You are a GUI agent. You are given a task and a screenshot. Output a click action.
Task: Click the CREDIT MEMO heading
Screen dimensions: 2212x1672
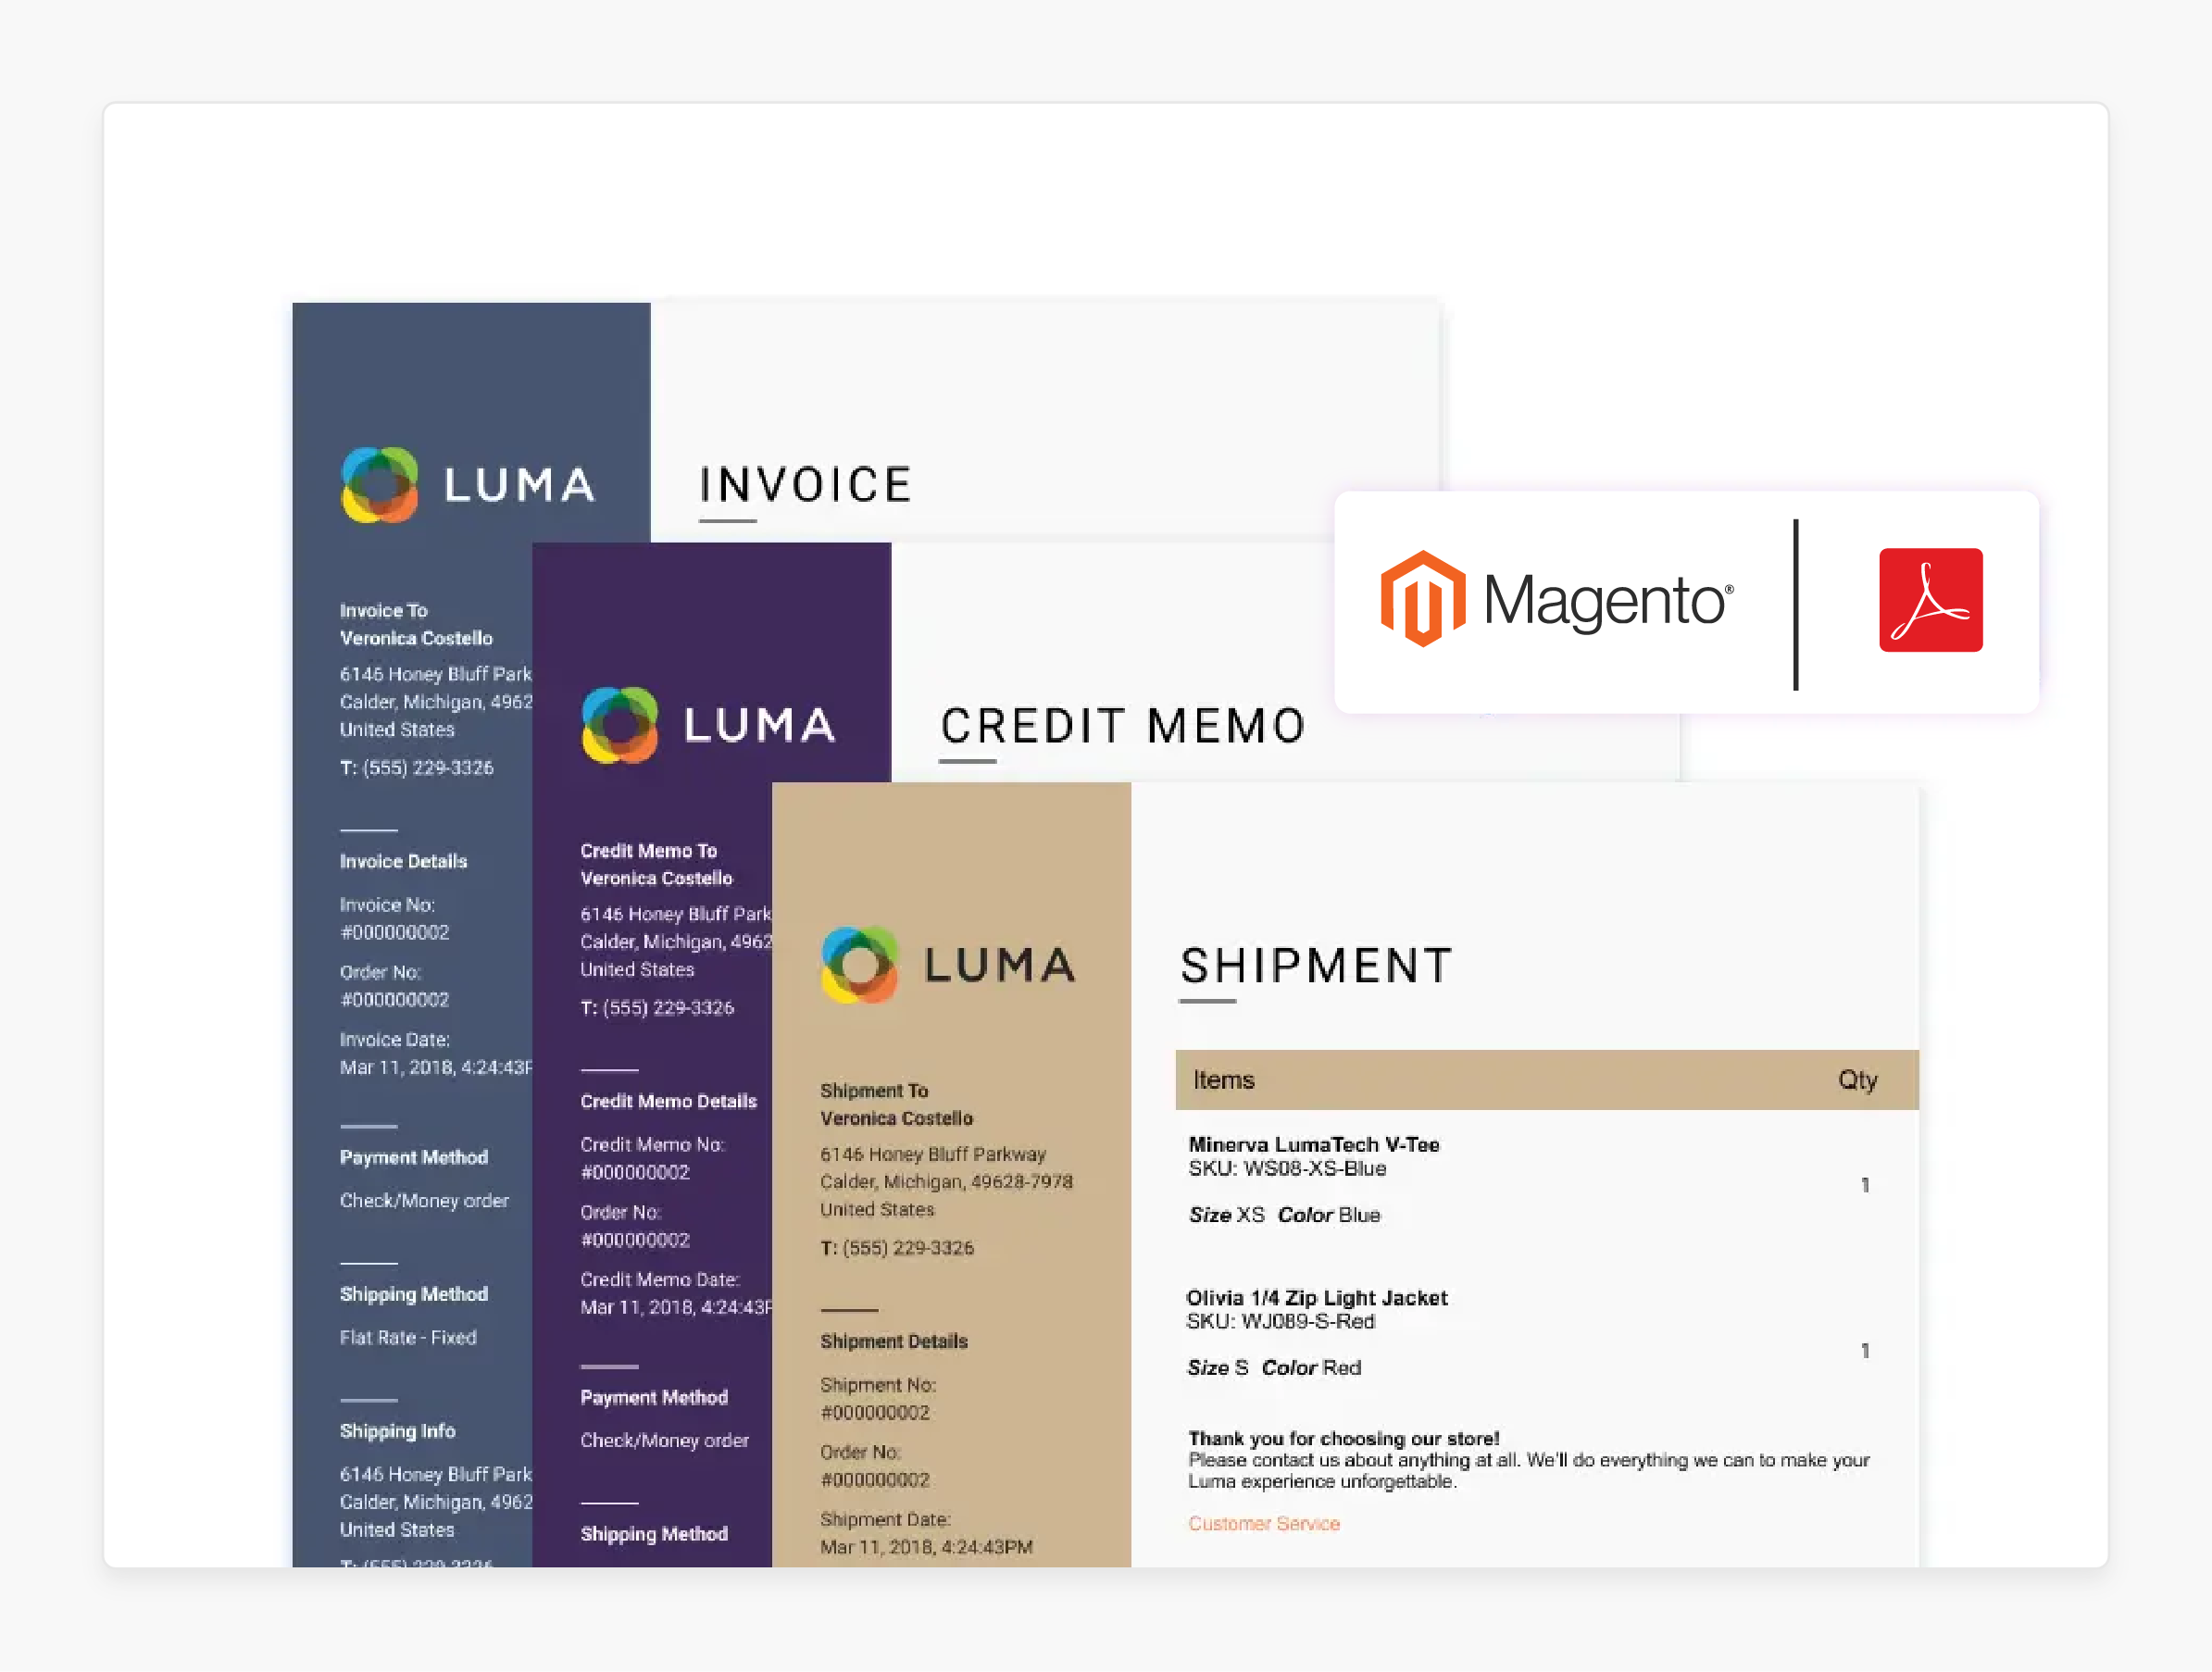[1123, 726]
